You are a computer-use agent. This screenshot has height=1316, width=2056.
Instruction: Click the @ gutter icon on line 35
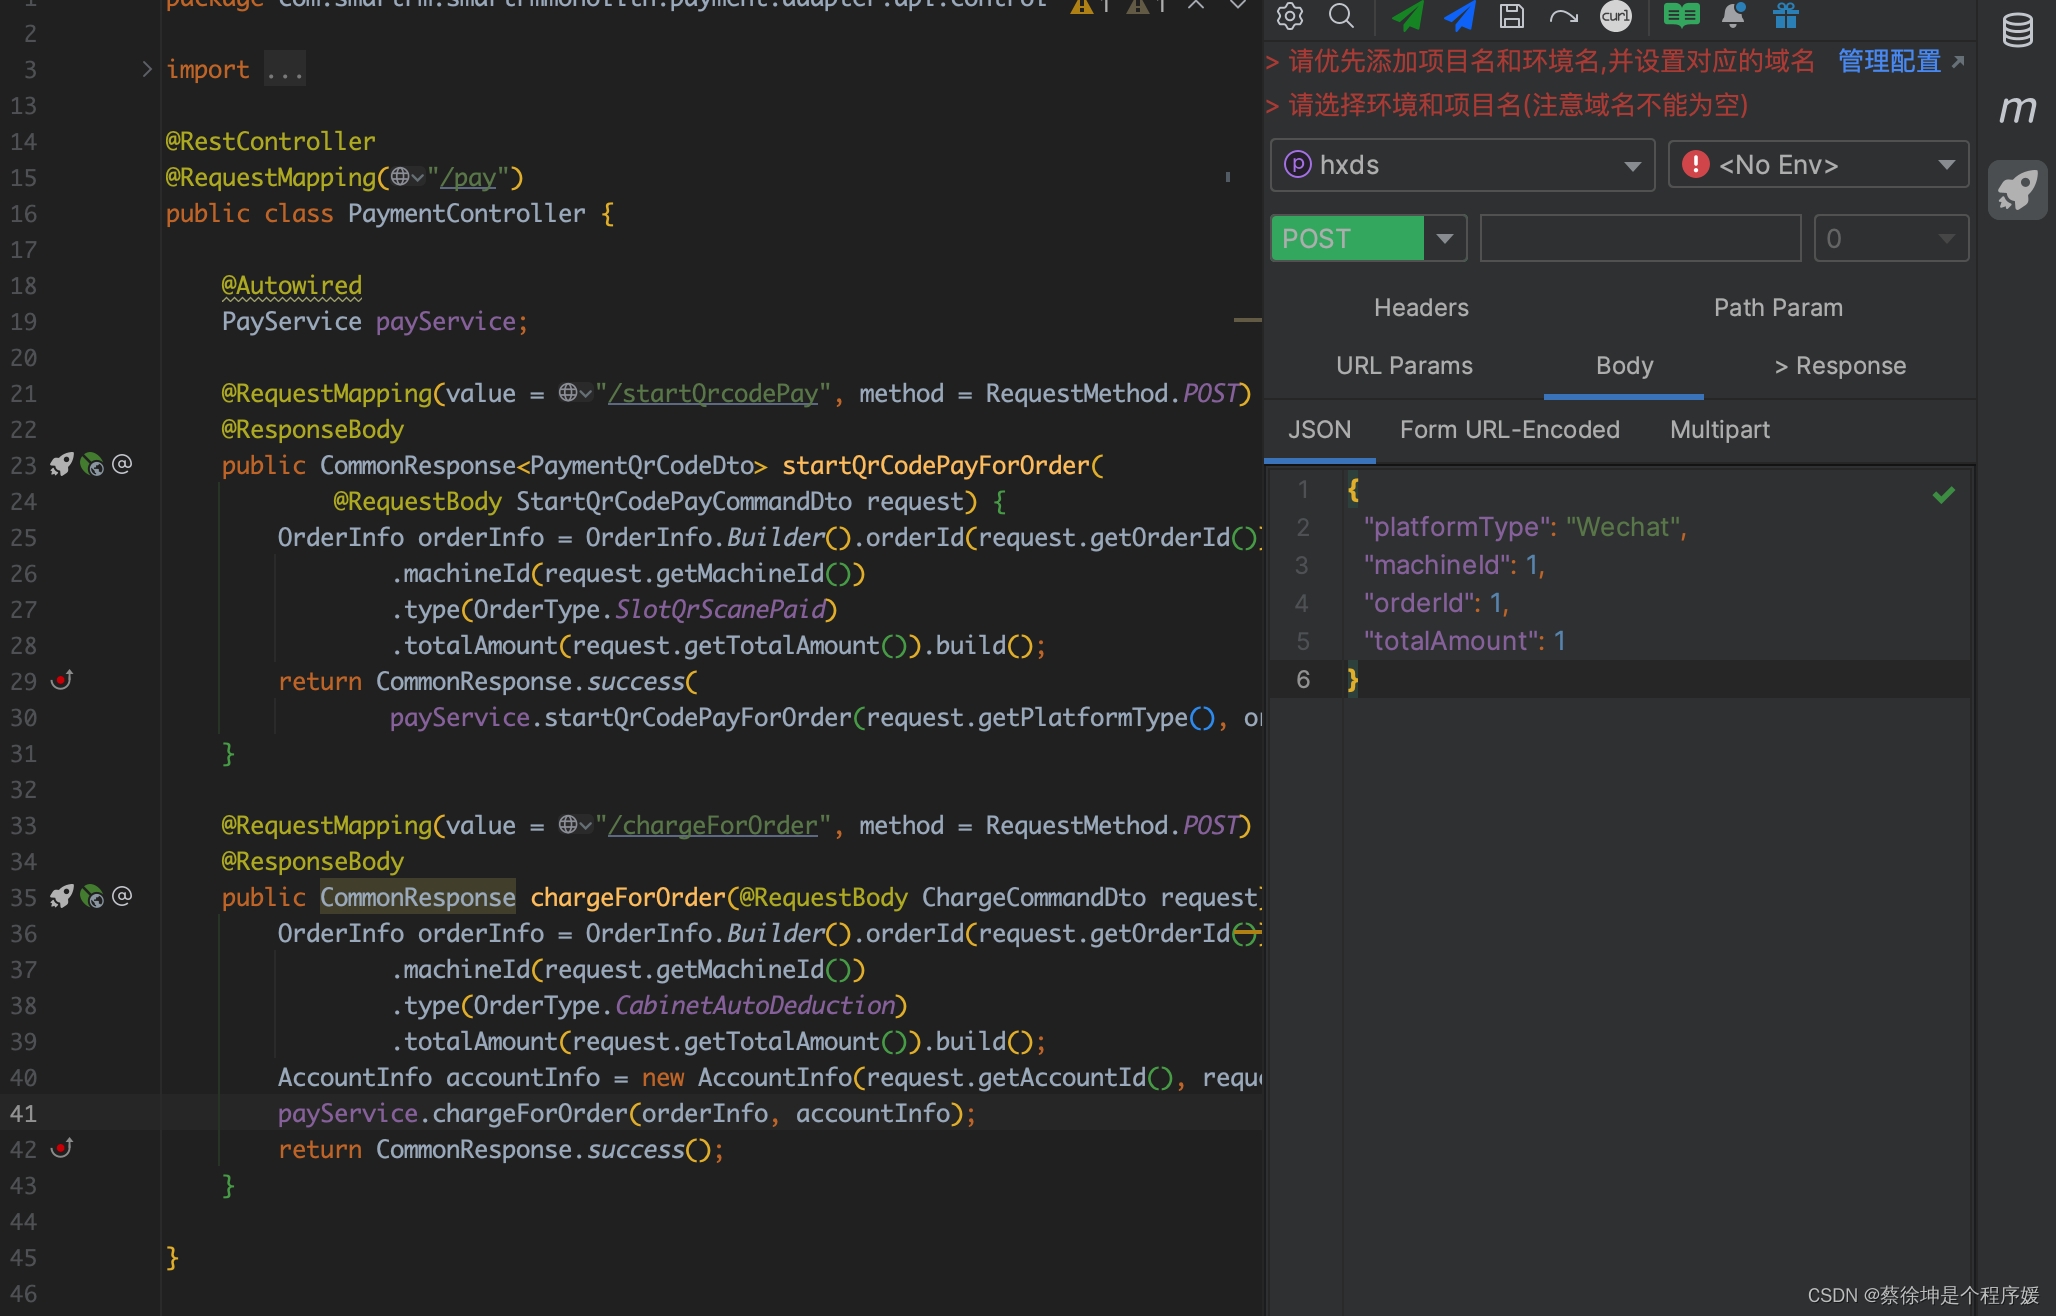[122, 896]
